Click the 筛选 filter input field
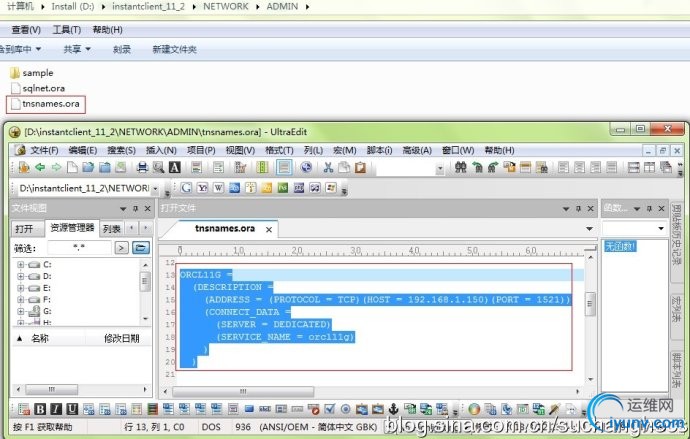The width and height of the screenshot is (690, 439). [x=79, y=248]
